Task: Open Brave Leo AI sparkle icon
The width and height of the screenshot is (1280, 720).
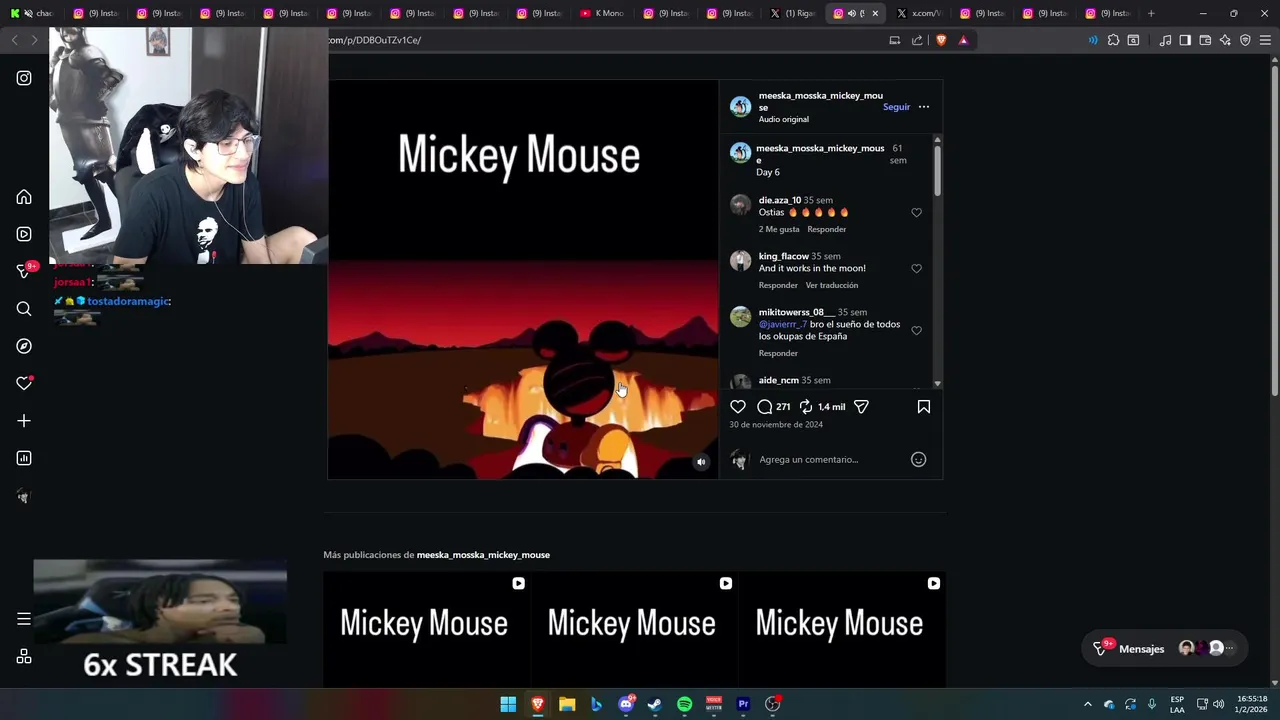Action: point(1225,40)
